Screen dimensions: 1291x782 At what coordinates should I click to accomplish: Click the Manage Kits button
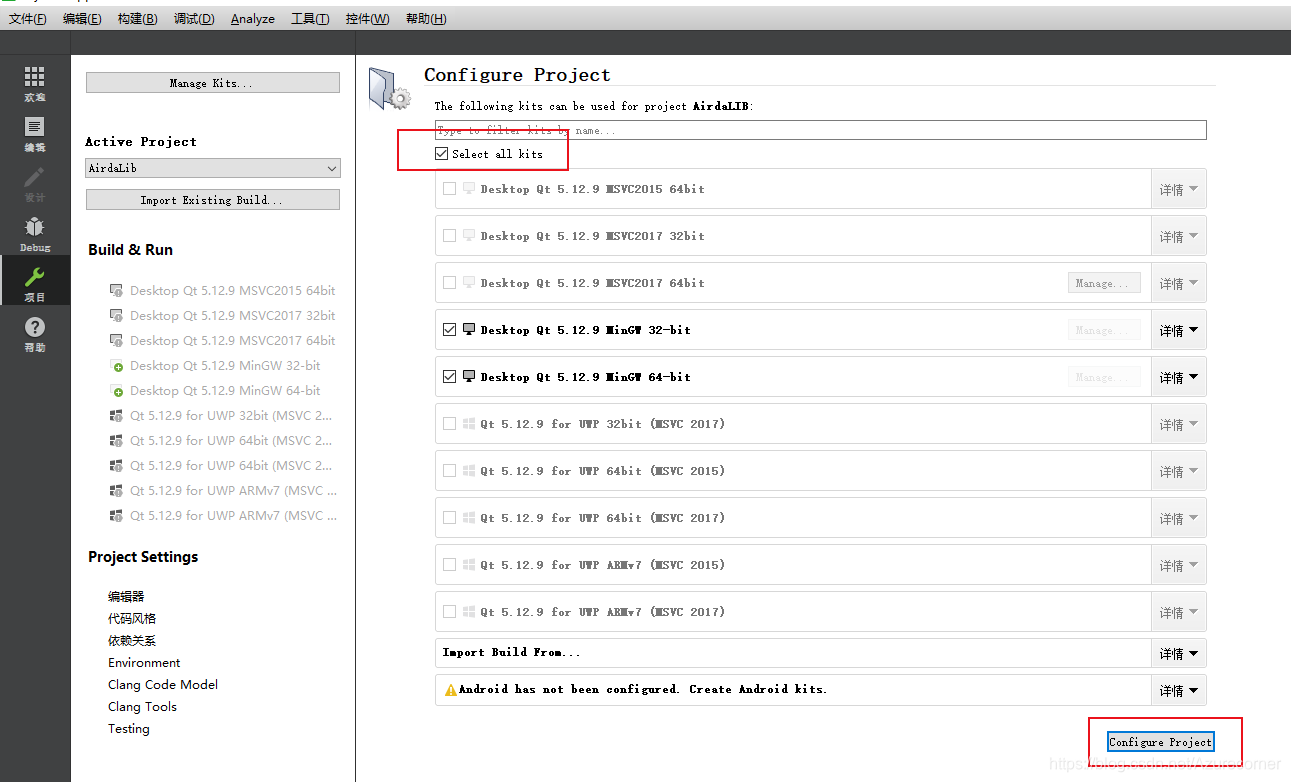click(212, 81)
